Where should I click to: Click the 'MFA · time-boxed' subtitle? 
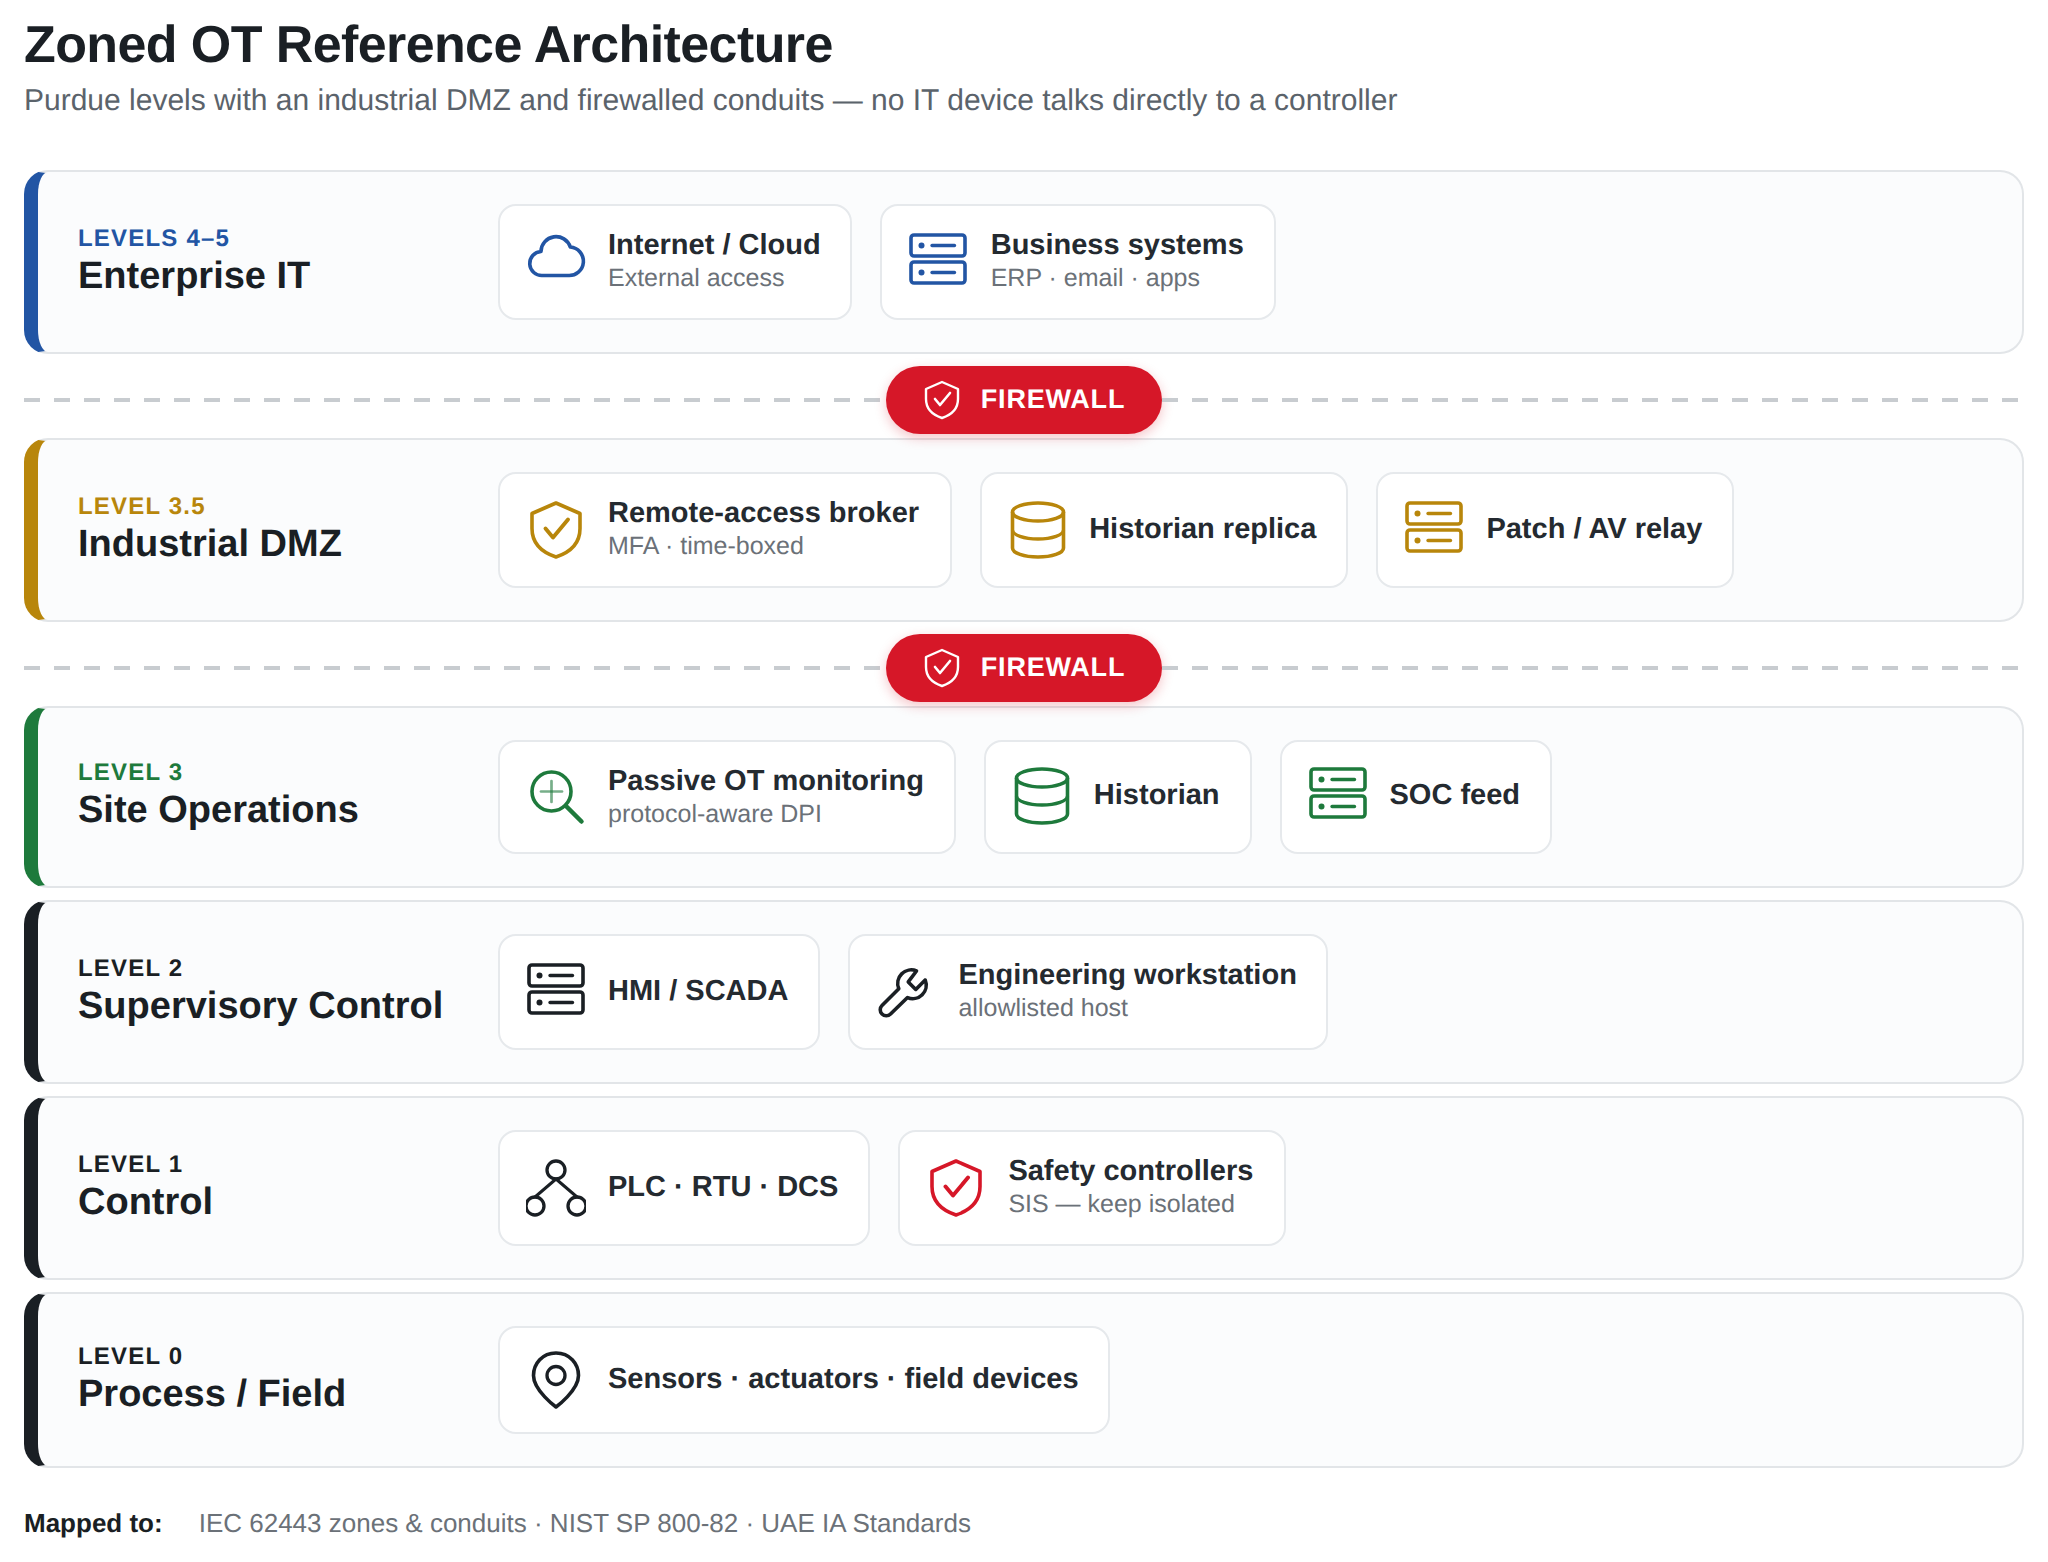tap(706, 546)
